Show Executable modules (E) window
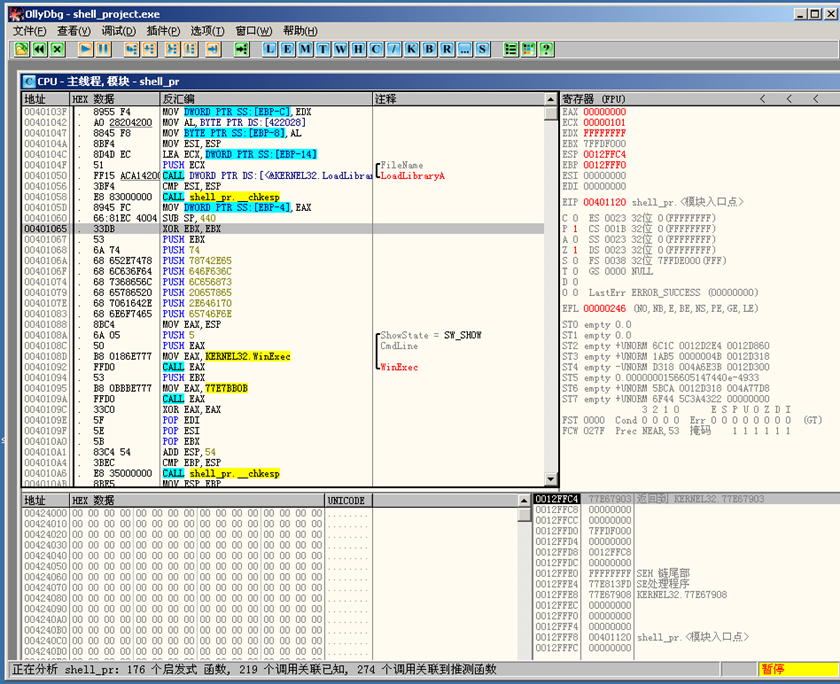840x684 pixels. 288,49
